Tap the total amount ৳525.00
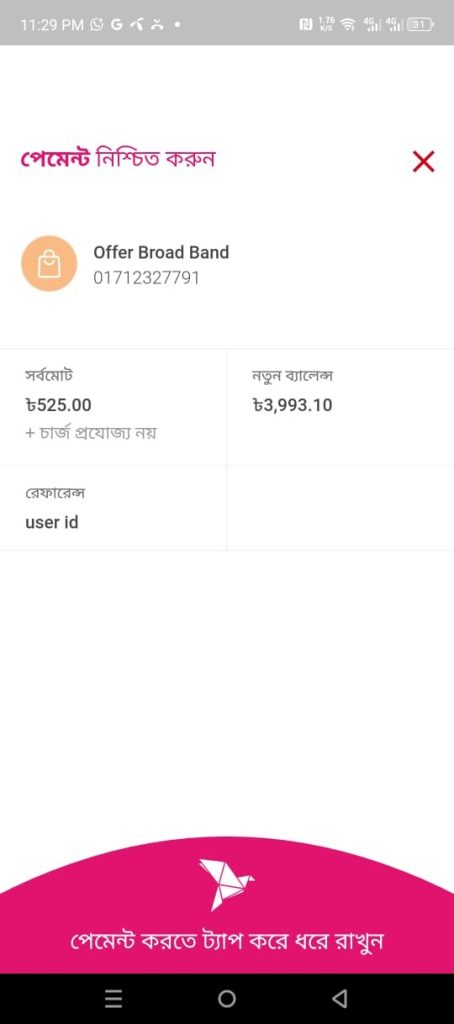 click(58, 406)
